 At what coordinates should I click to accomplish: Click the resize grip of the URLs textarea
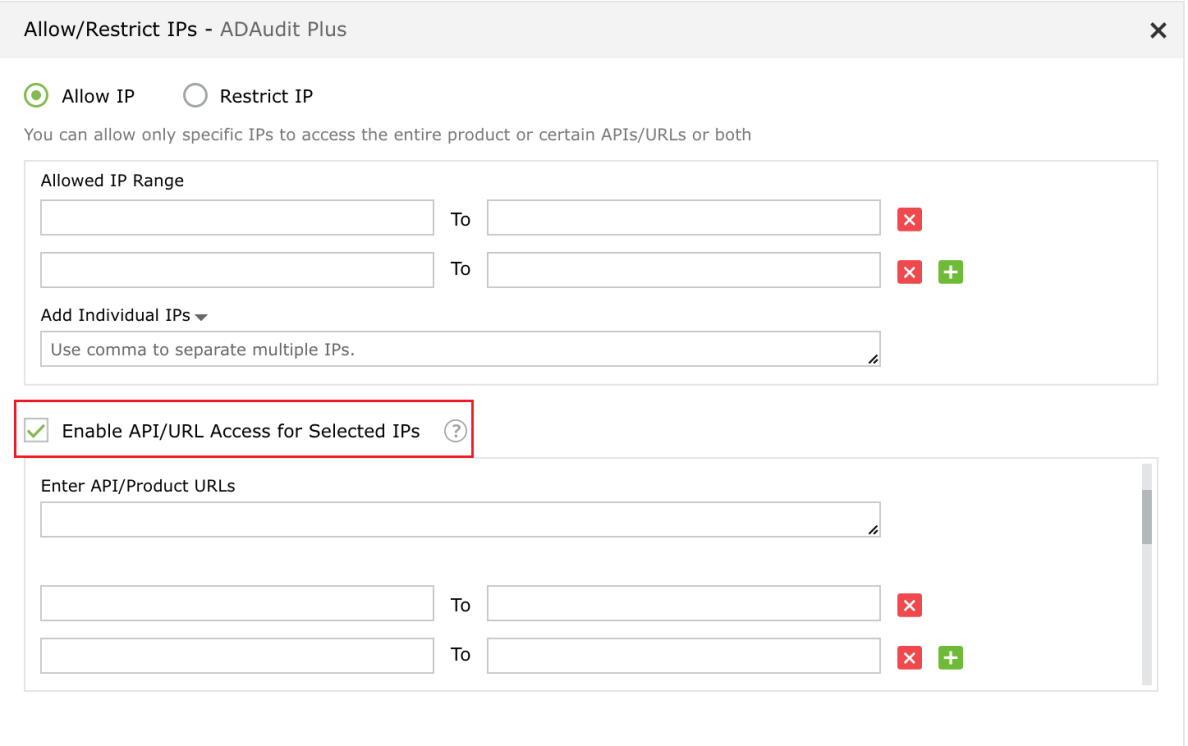click(875, 530)
